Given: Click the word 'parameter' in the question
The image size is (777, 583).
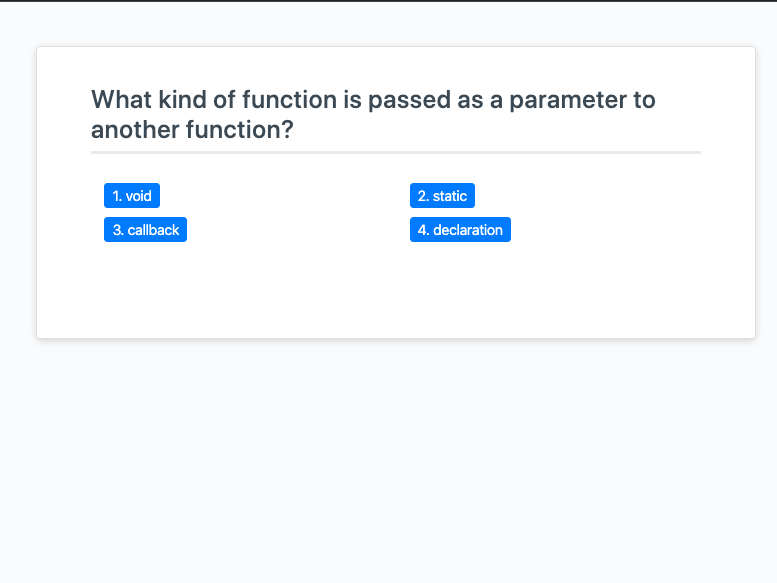Looking at the screenshot, I should [x=568, y=101].
